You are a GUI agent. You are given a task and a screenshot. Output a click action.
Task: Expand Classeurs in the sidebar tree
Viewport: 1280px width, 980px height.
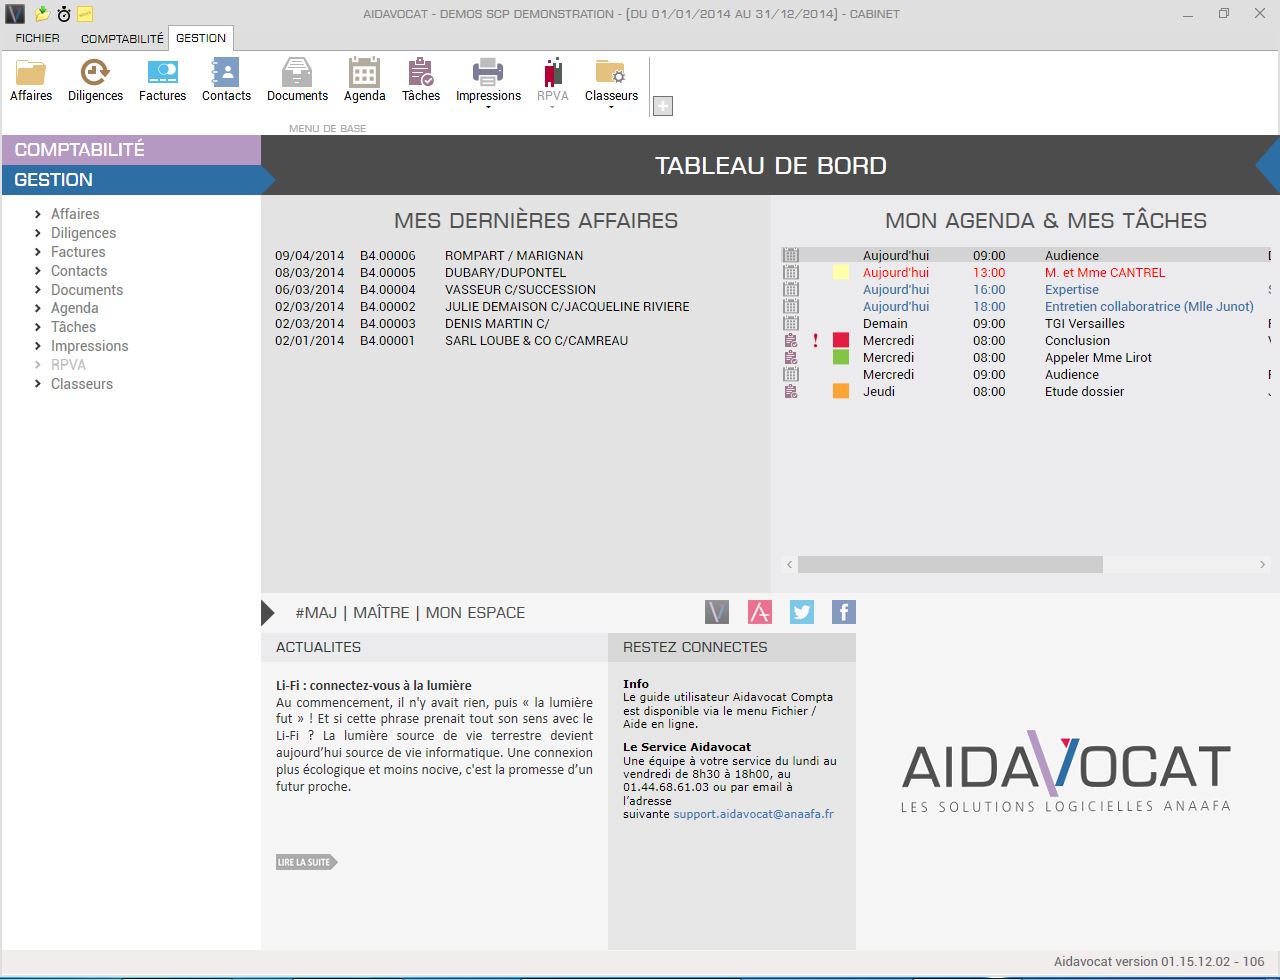click(37, 384)
